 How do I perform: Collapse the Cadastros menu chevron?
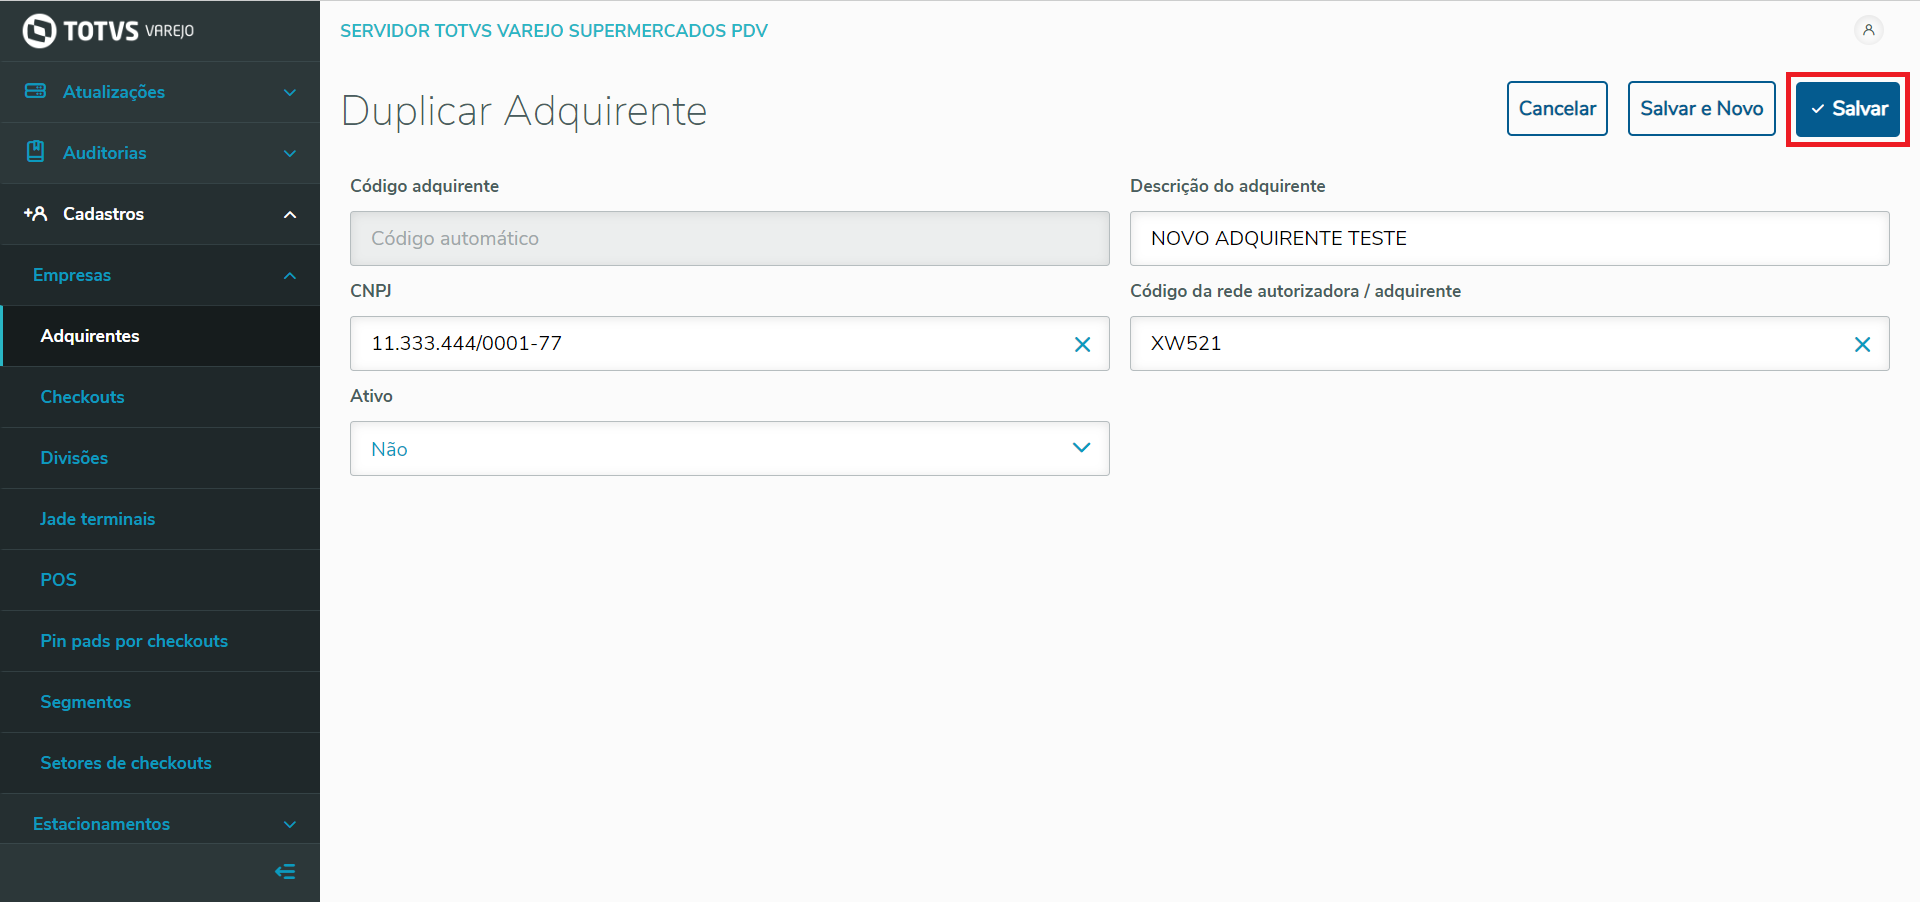pos(290,214)
